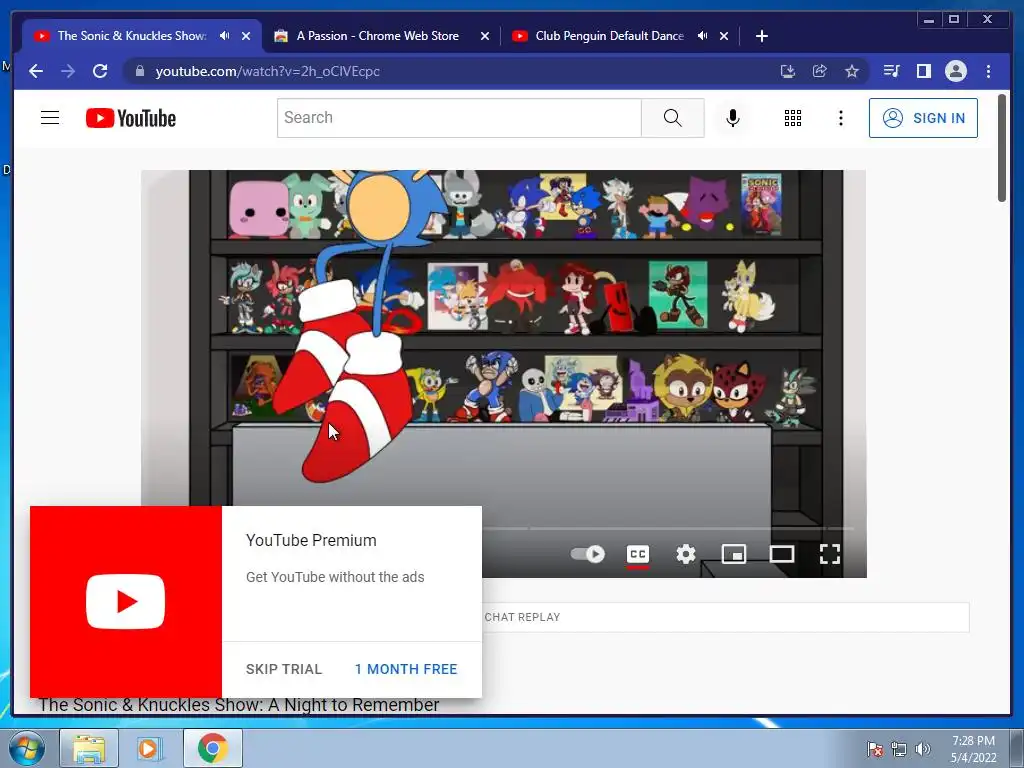
Task: Open Chrome side panel icon
Action: tap(923, 71)
